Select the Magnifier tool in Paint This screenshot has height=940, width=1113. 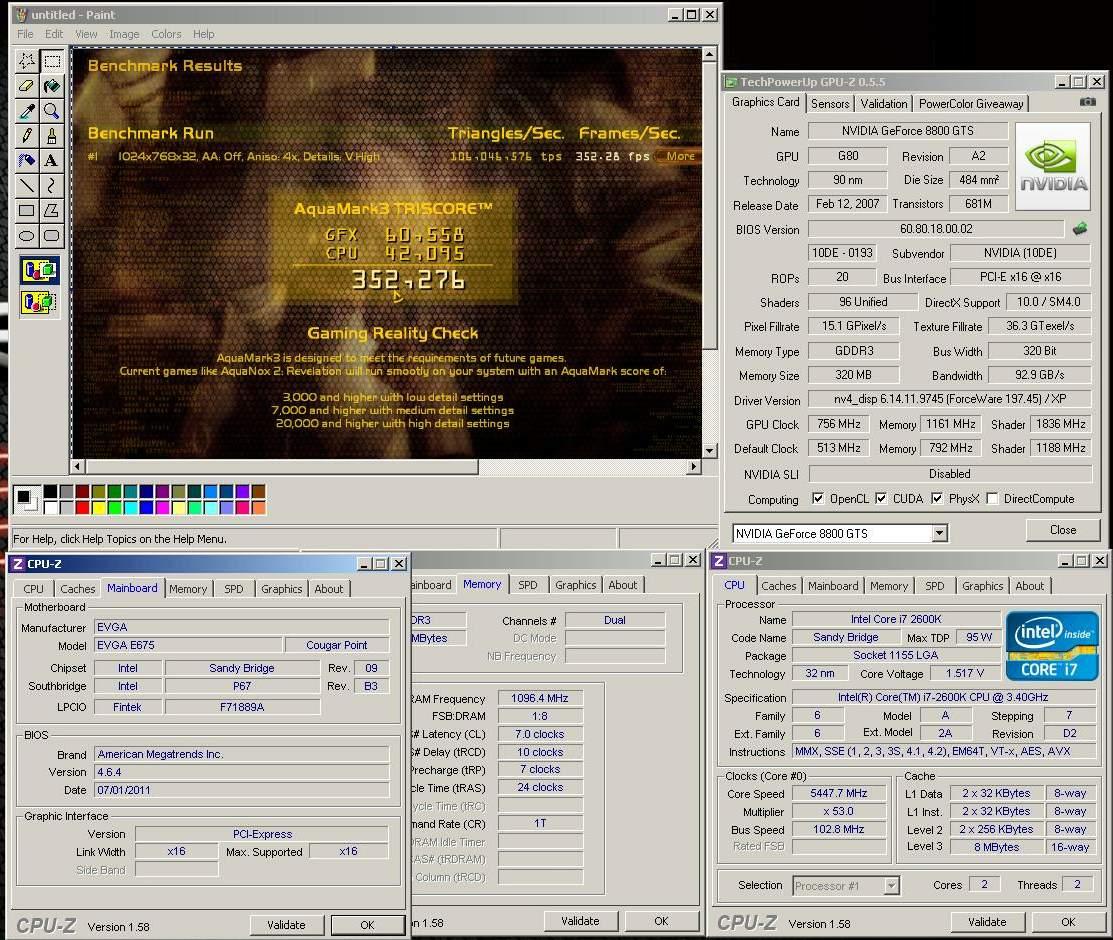(x=52, y=111)
